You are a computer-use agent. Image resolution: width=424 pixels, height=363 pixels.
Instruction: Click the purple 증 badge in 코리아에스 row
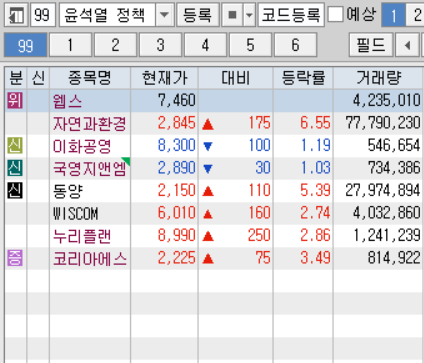click(15, 258)
